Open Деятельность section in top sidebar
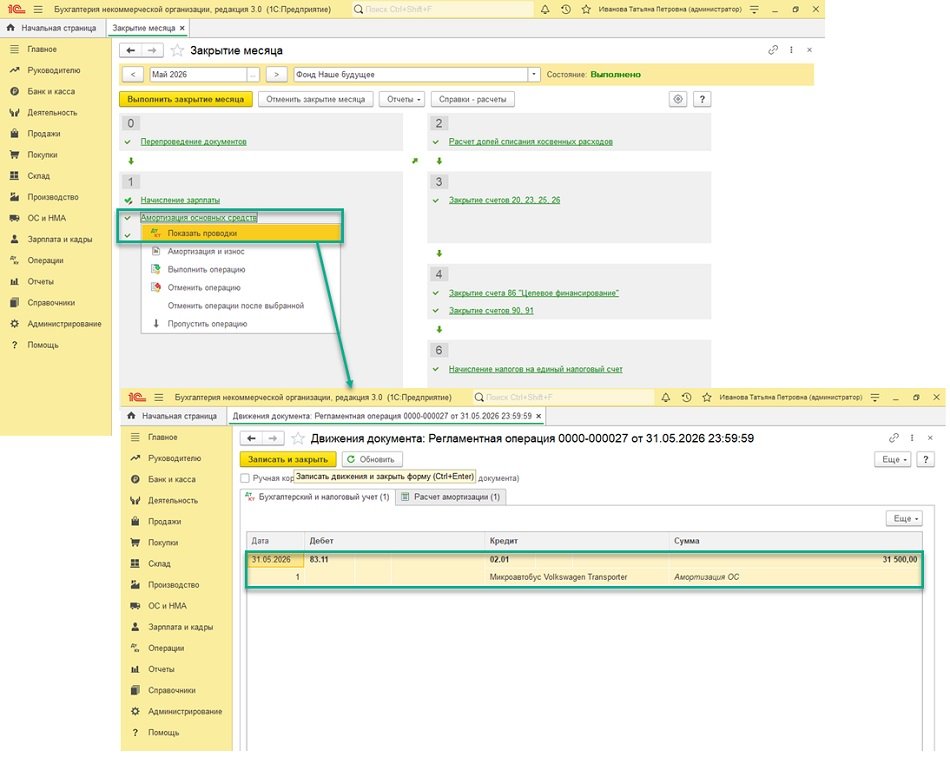 coord(52,113)
